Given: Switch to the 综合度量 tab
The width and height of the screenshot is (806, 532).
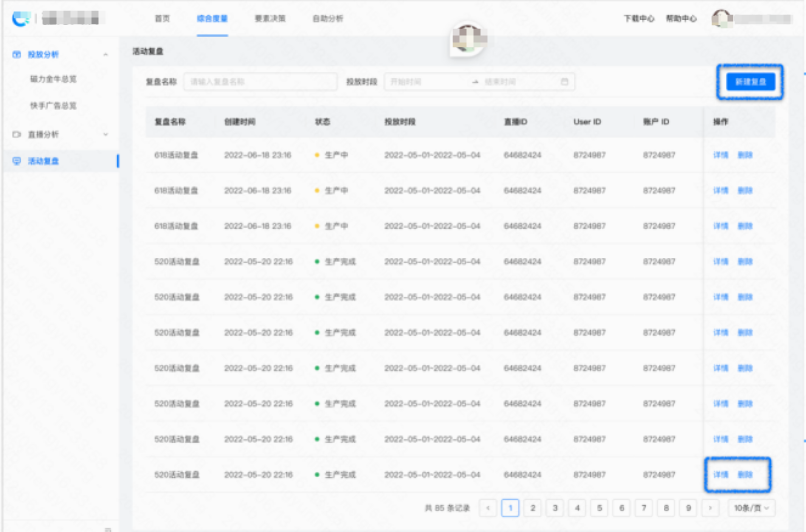Looking at the screenshot, I should pyautogui.click(x=212, y=19).
